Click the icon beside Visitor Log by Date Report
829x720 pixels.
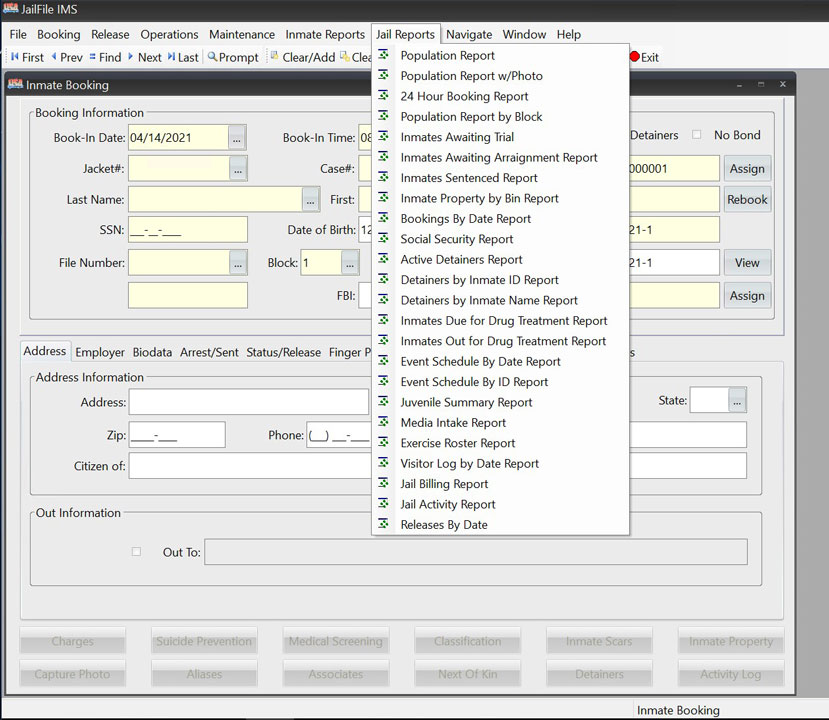coord(383,463)
